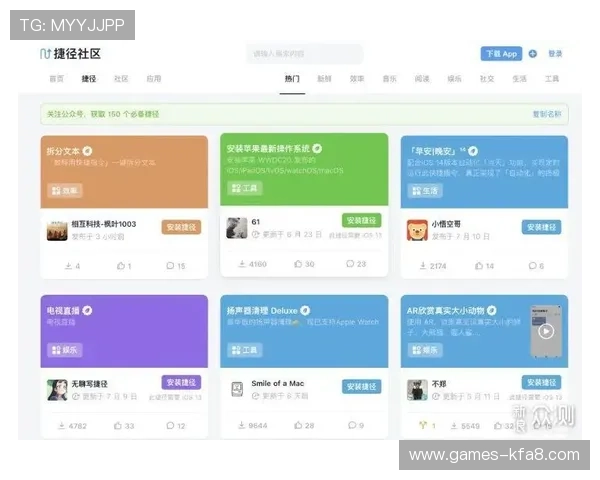Image resolution: width=600 pixels, height=480 pixels.
Task: Install the 拆分文本 shortcut via 安装捷径
Action: 181,227
